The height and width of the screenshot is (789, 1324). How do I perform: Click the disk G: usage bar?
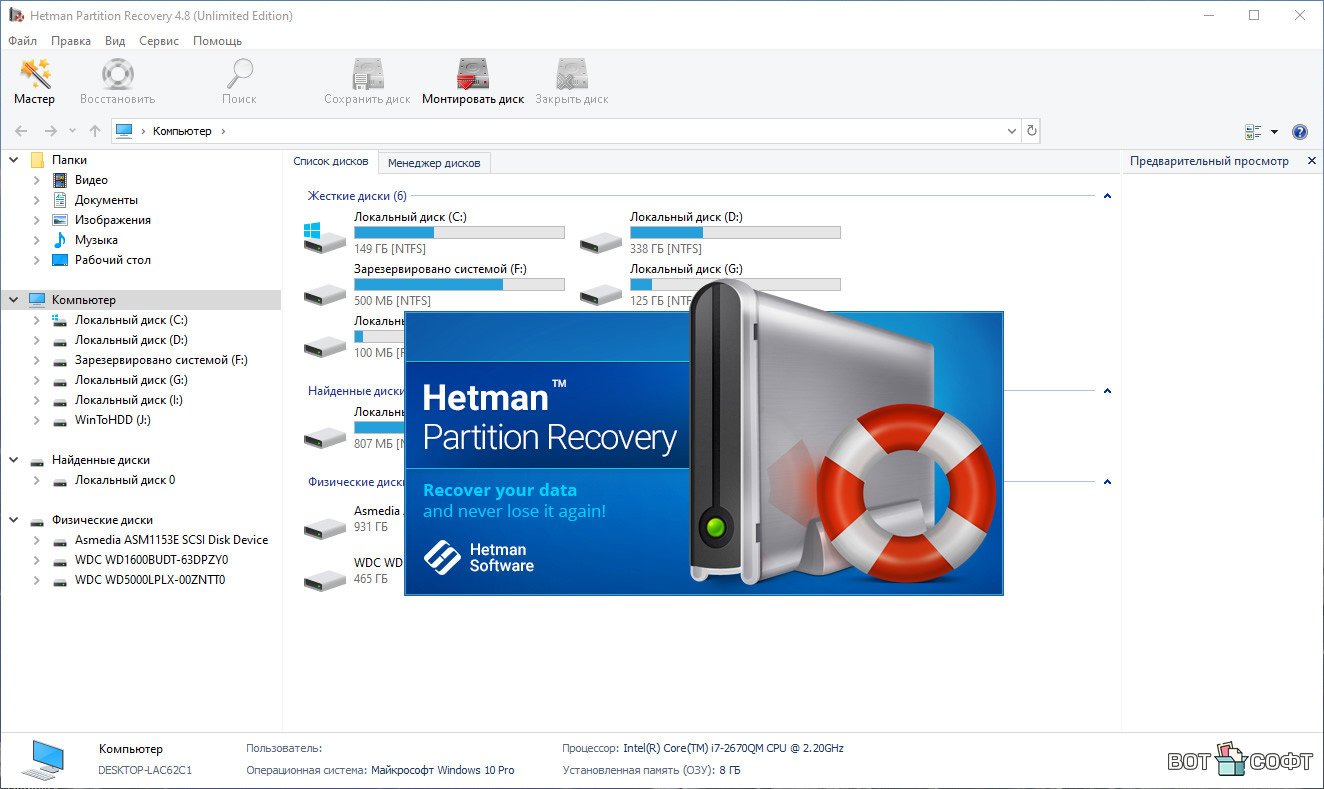click(735, 284)
